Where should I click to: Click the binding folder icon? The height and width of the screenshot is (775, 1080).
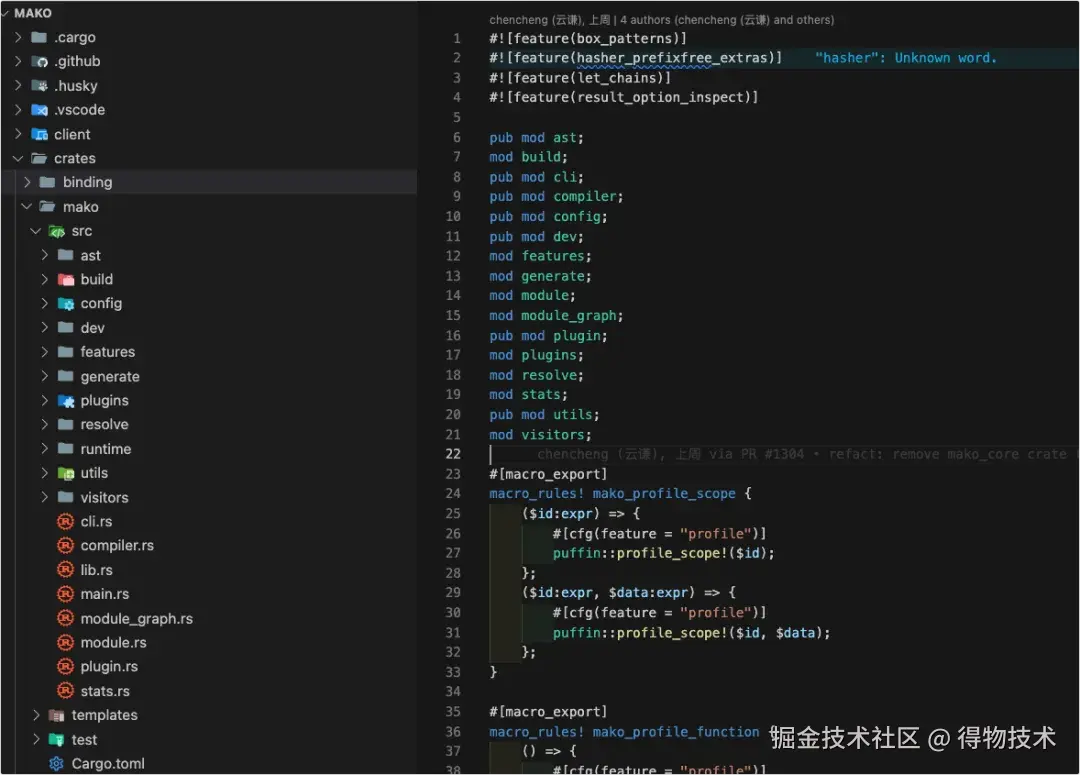[x=48, y=183]
